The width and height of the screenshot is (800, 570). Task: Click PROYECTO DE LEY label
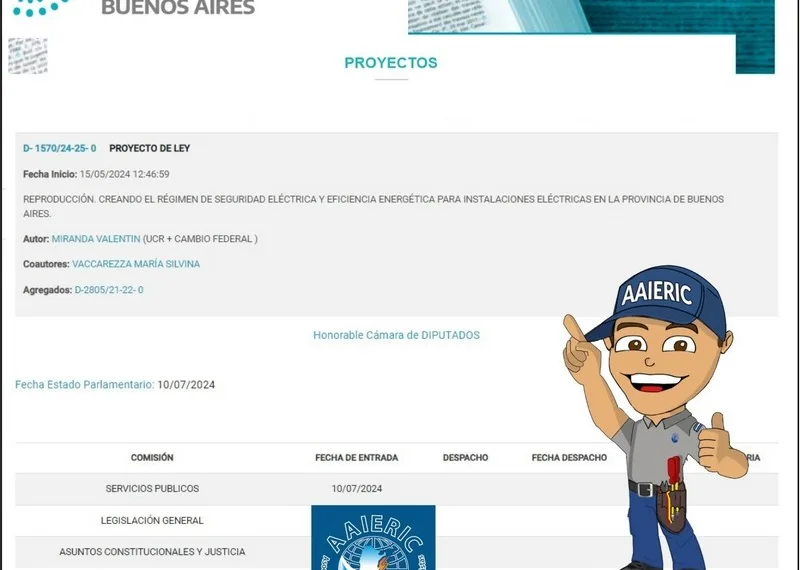click(149, 148)
